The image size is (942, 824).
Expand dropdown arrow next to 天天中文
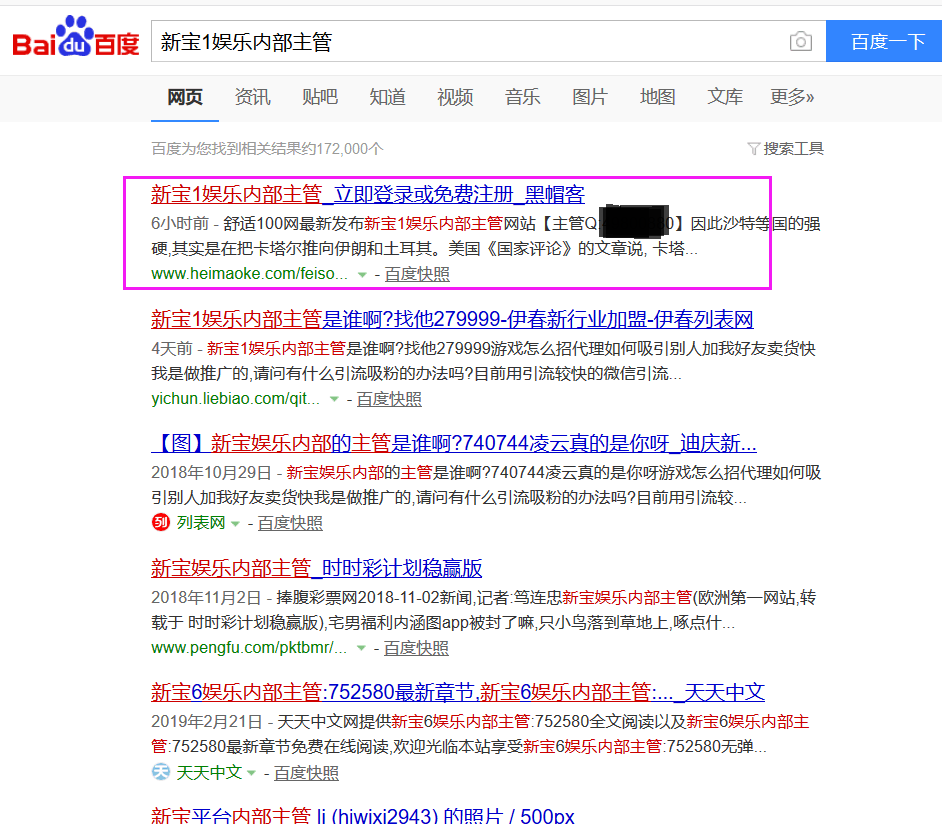click(x=251, y=774)
